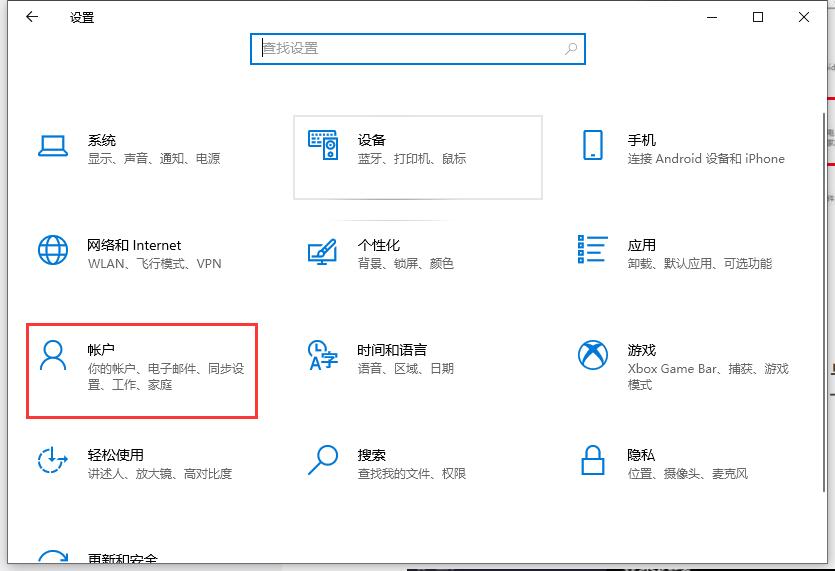Screen dimensions: 835x571
Task: Open the System laptop icon
Action: coord(53,145)
